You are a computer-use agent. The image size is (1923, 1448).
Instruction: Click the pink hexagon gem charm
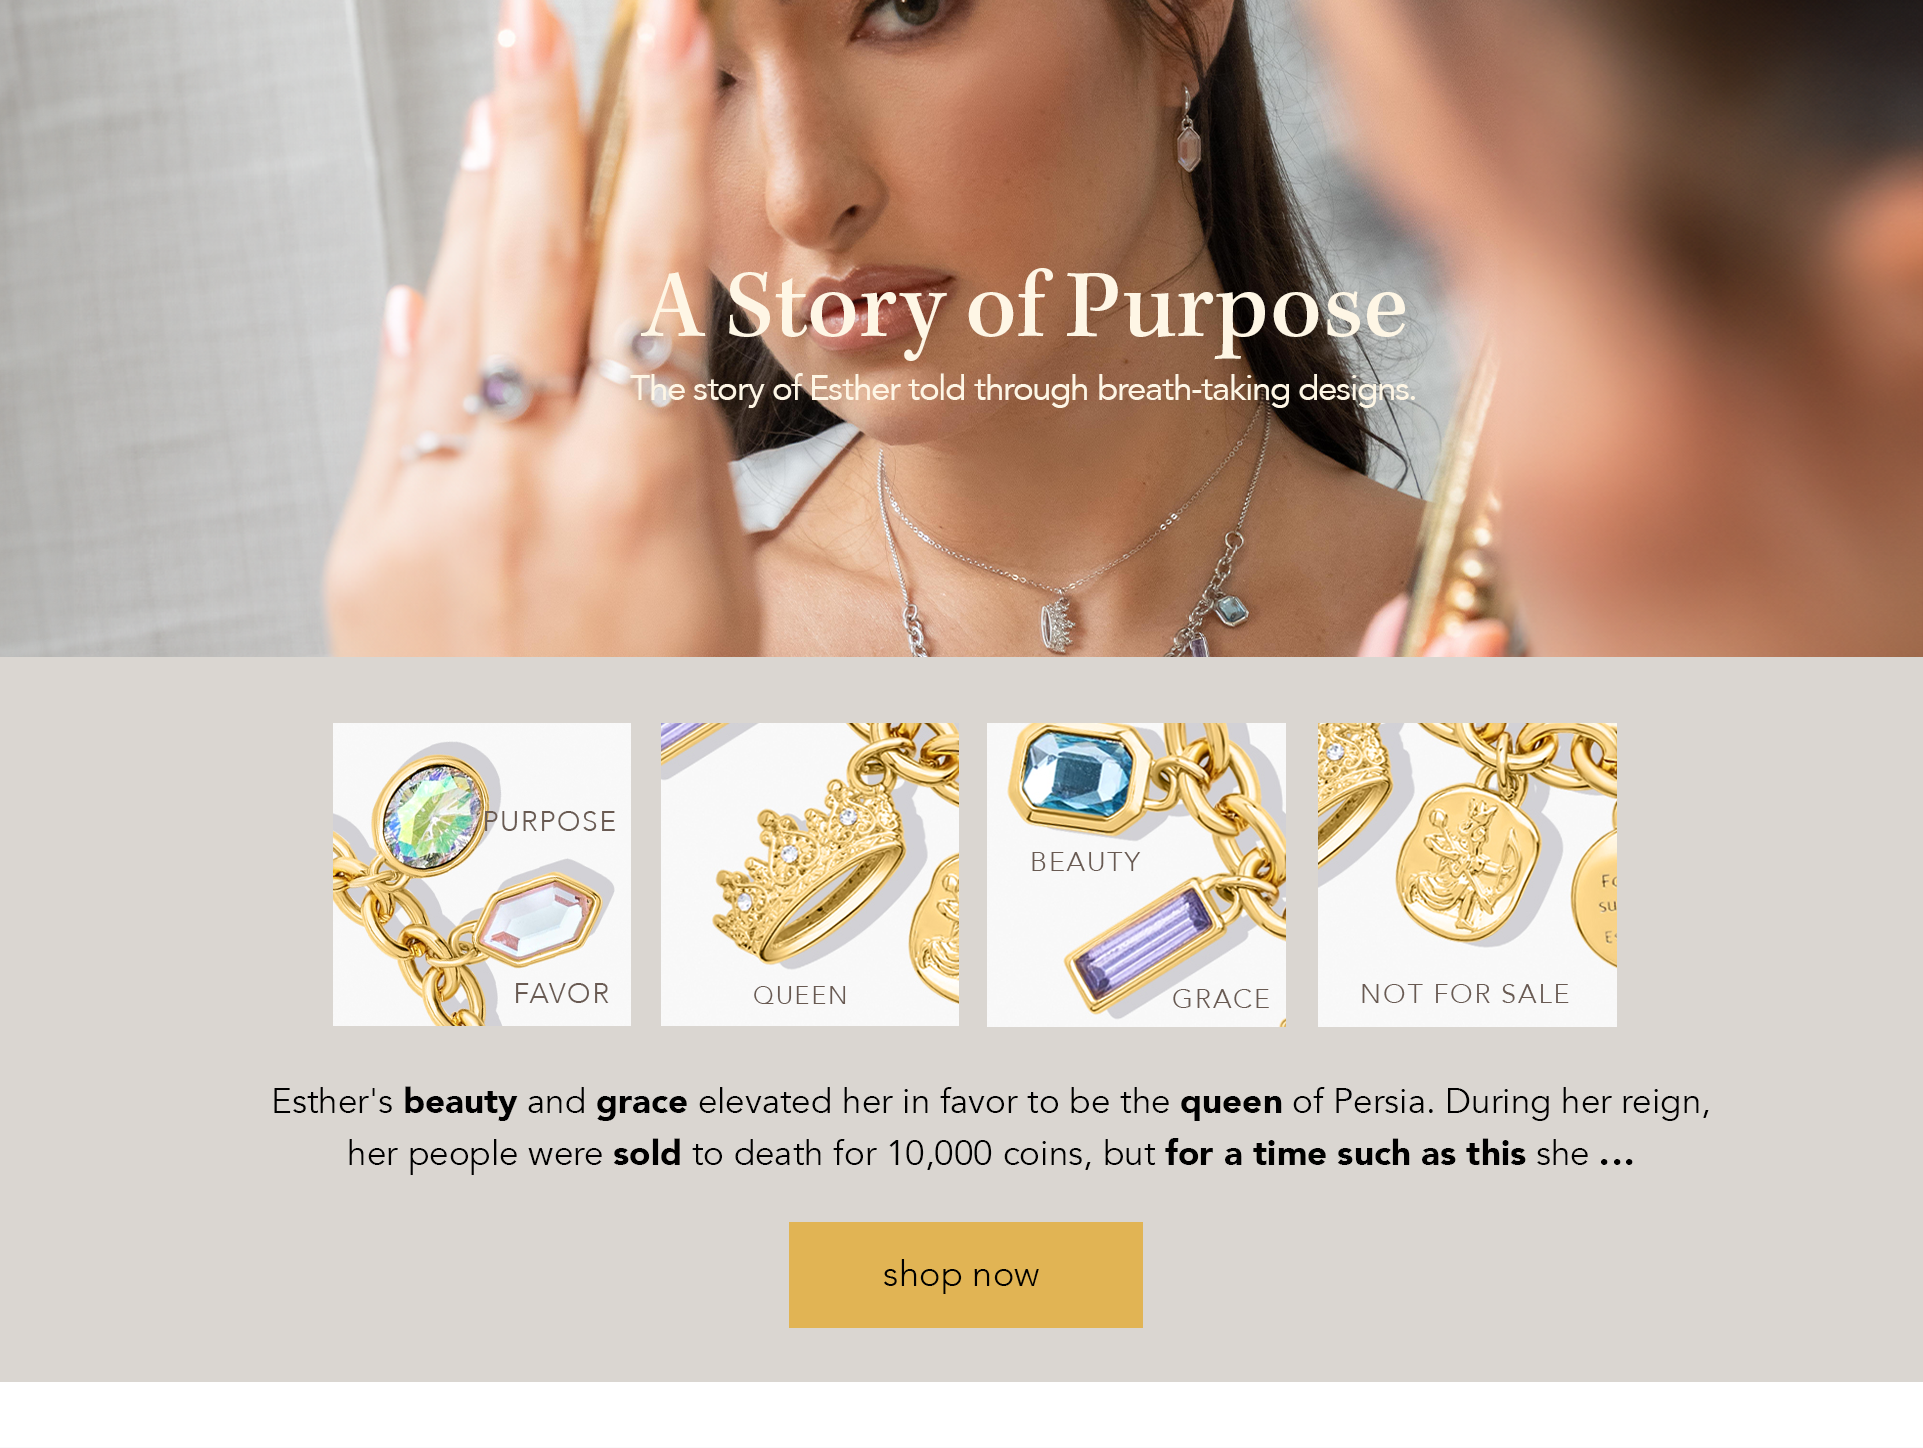pos(538,919)
